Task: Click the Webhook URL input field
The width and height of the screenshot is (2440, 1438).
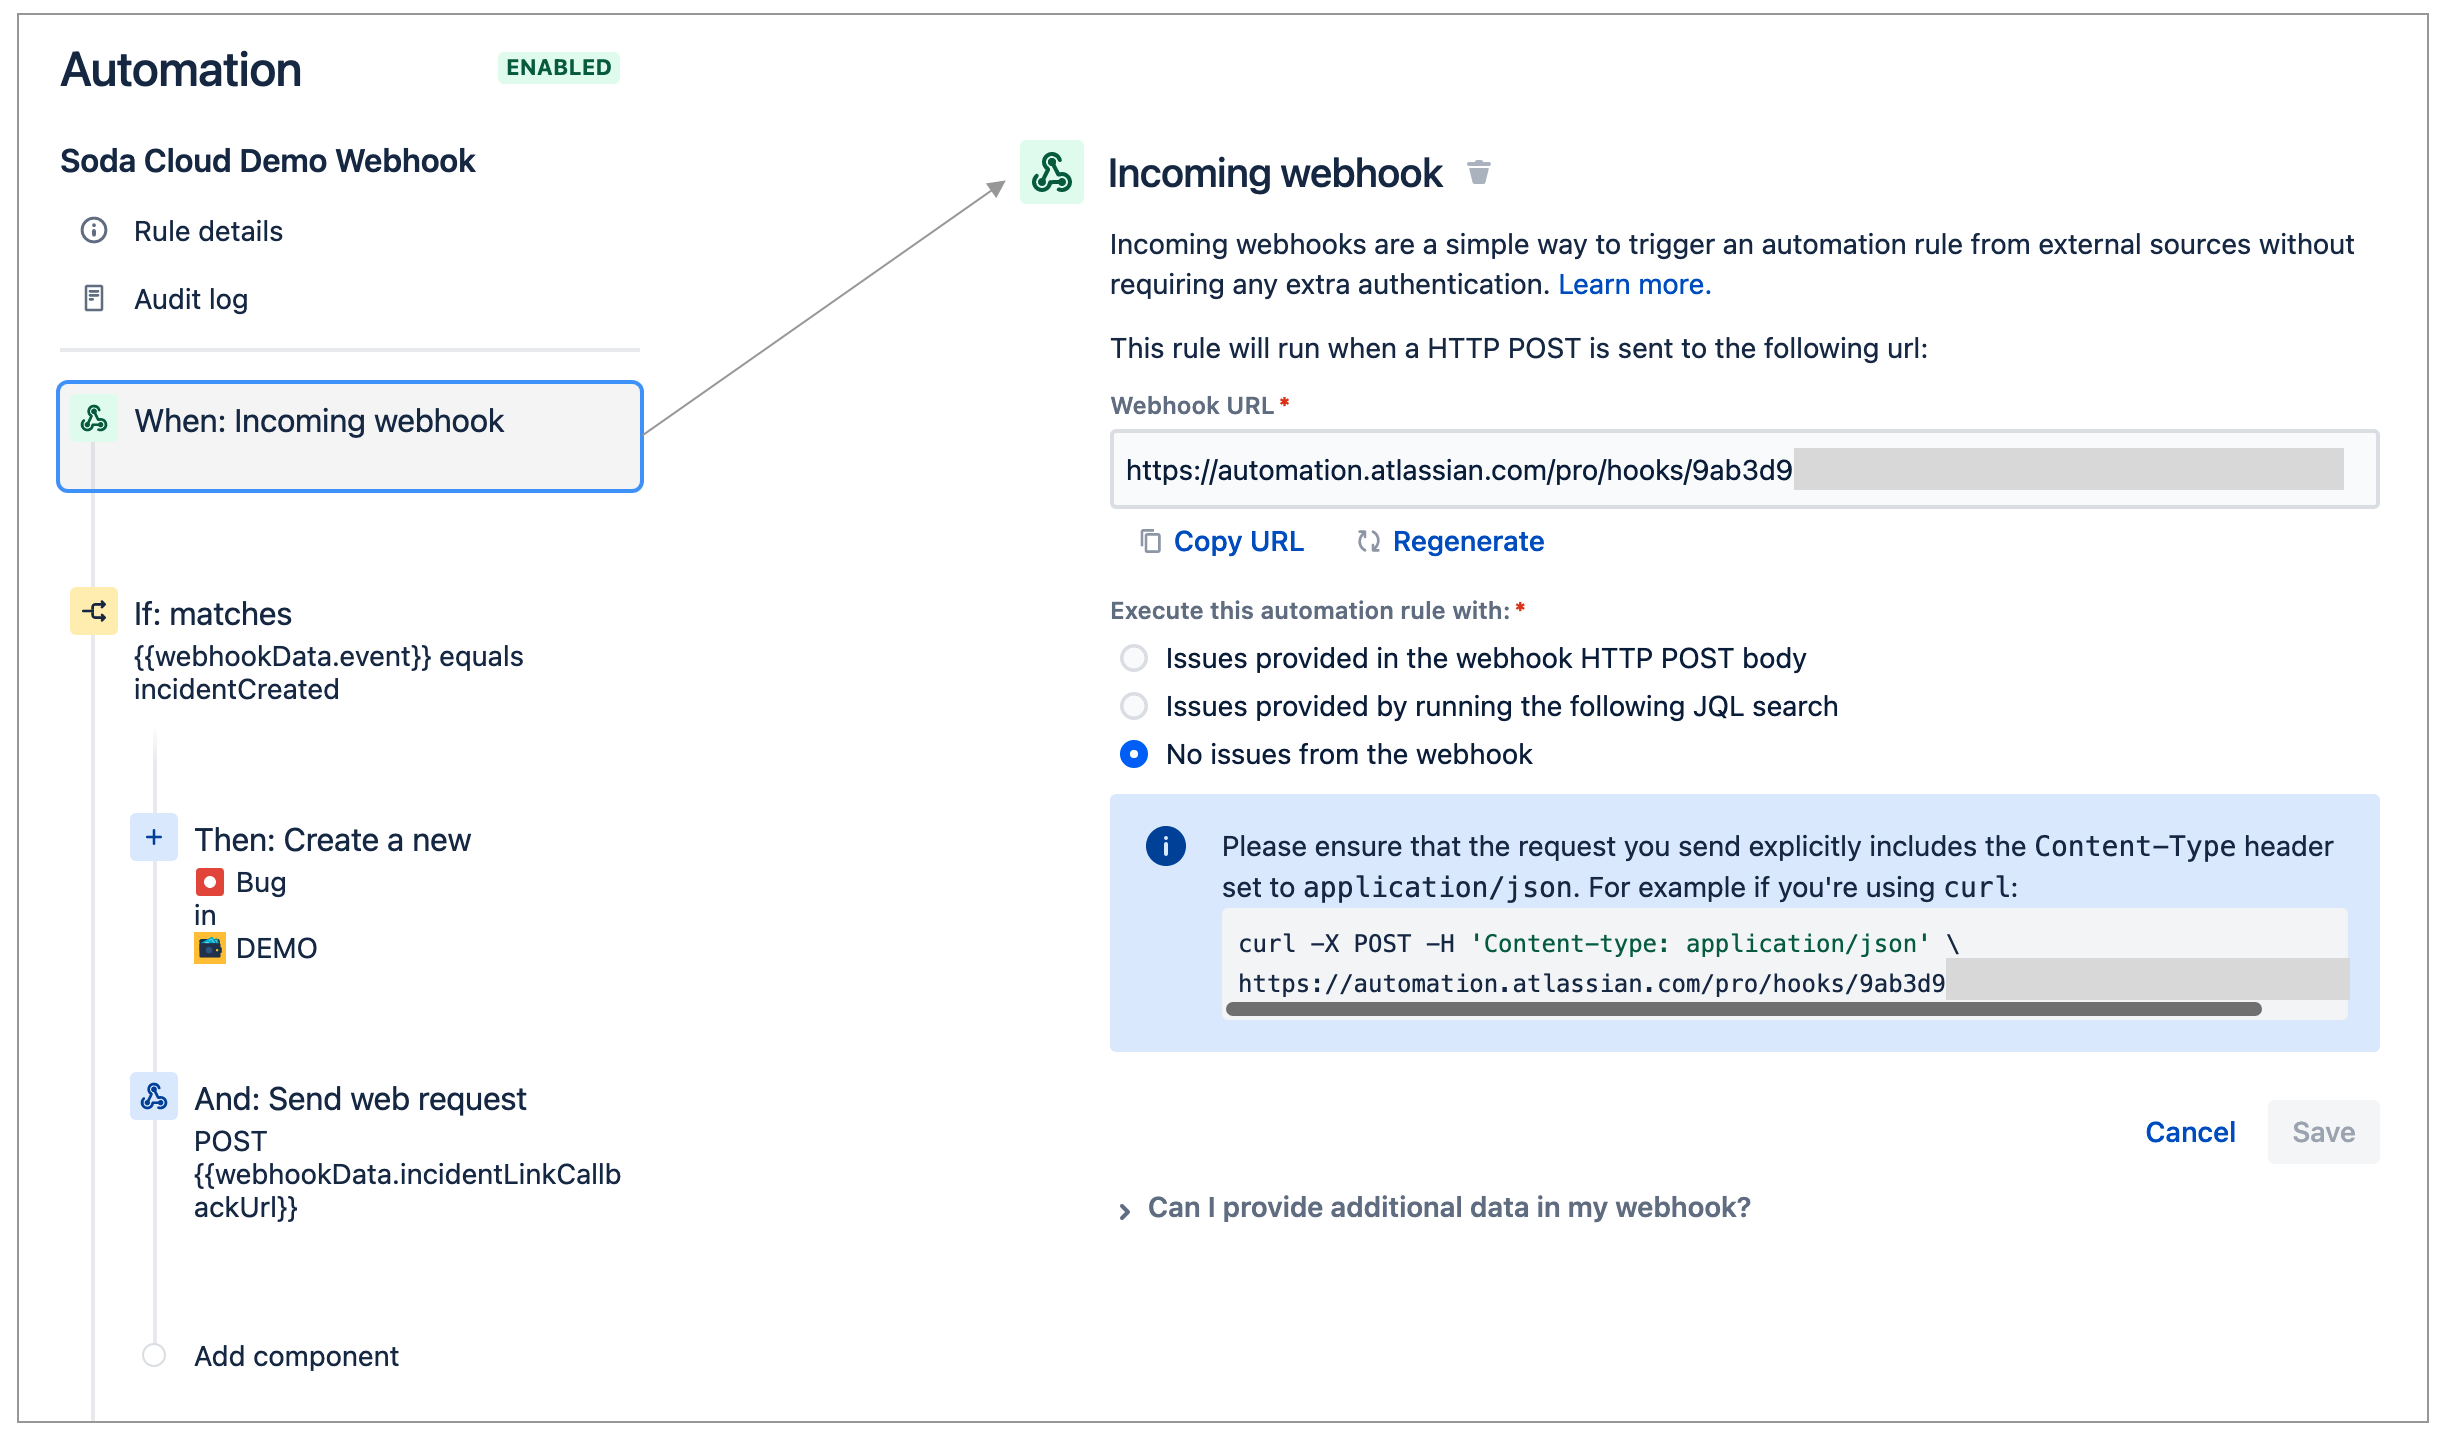Action: [1744, 469]
